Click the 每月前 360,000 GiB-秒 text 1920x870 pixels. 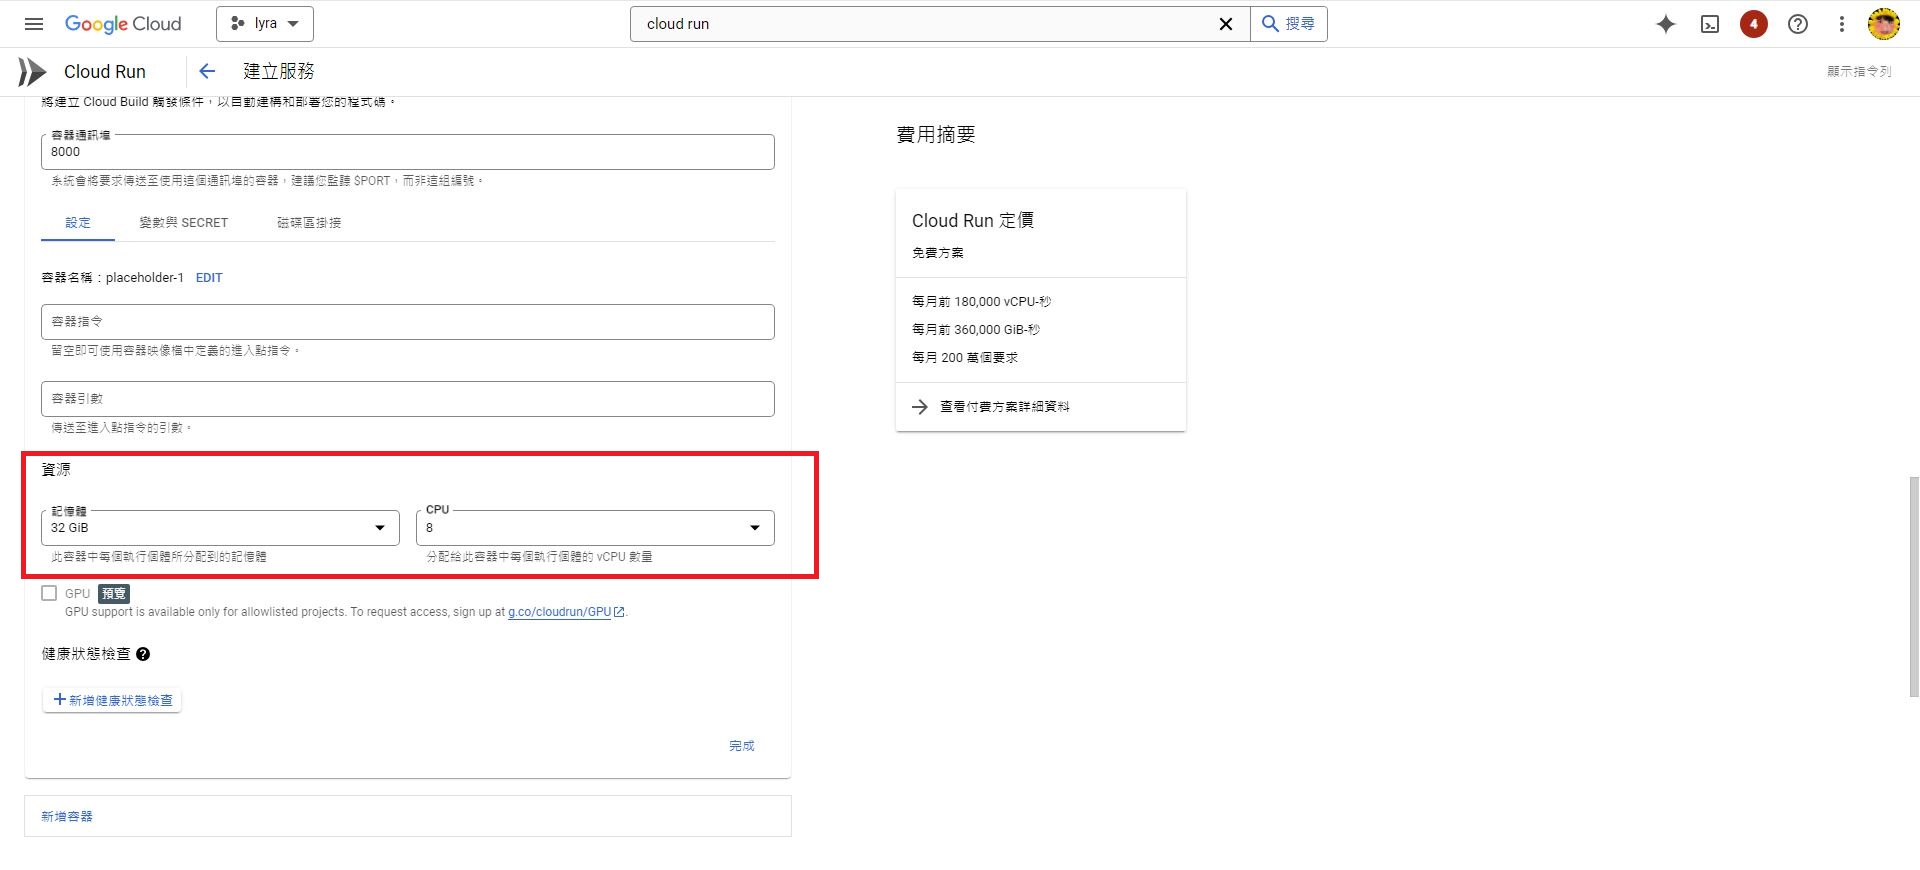tap(976, 329)
